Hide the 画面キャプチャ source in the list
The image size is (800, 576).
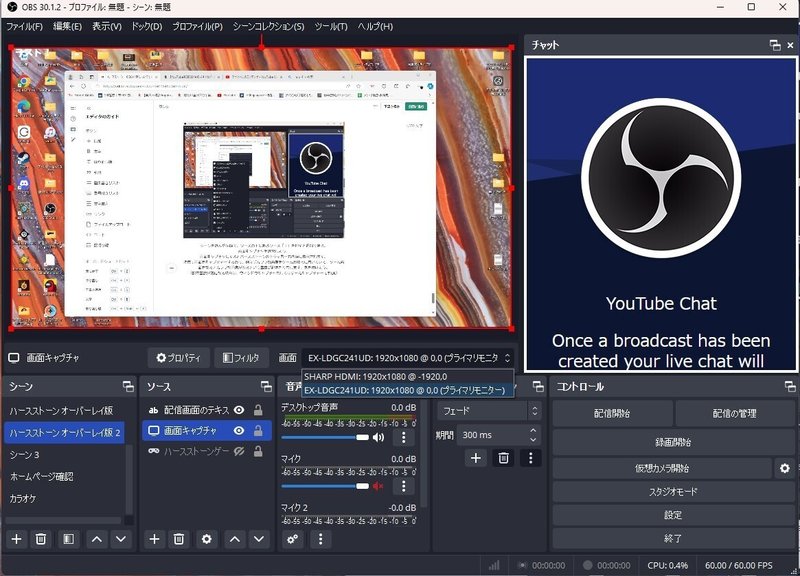[239, 431]
